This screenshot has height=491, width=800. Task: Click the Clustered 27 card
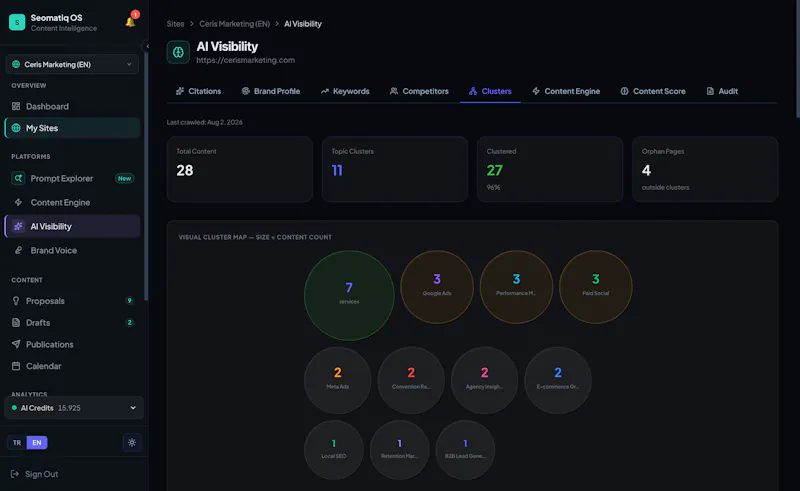(x=550, y=169)
